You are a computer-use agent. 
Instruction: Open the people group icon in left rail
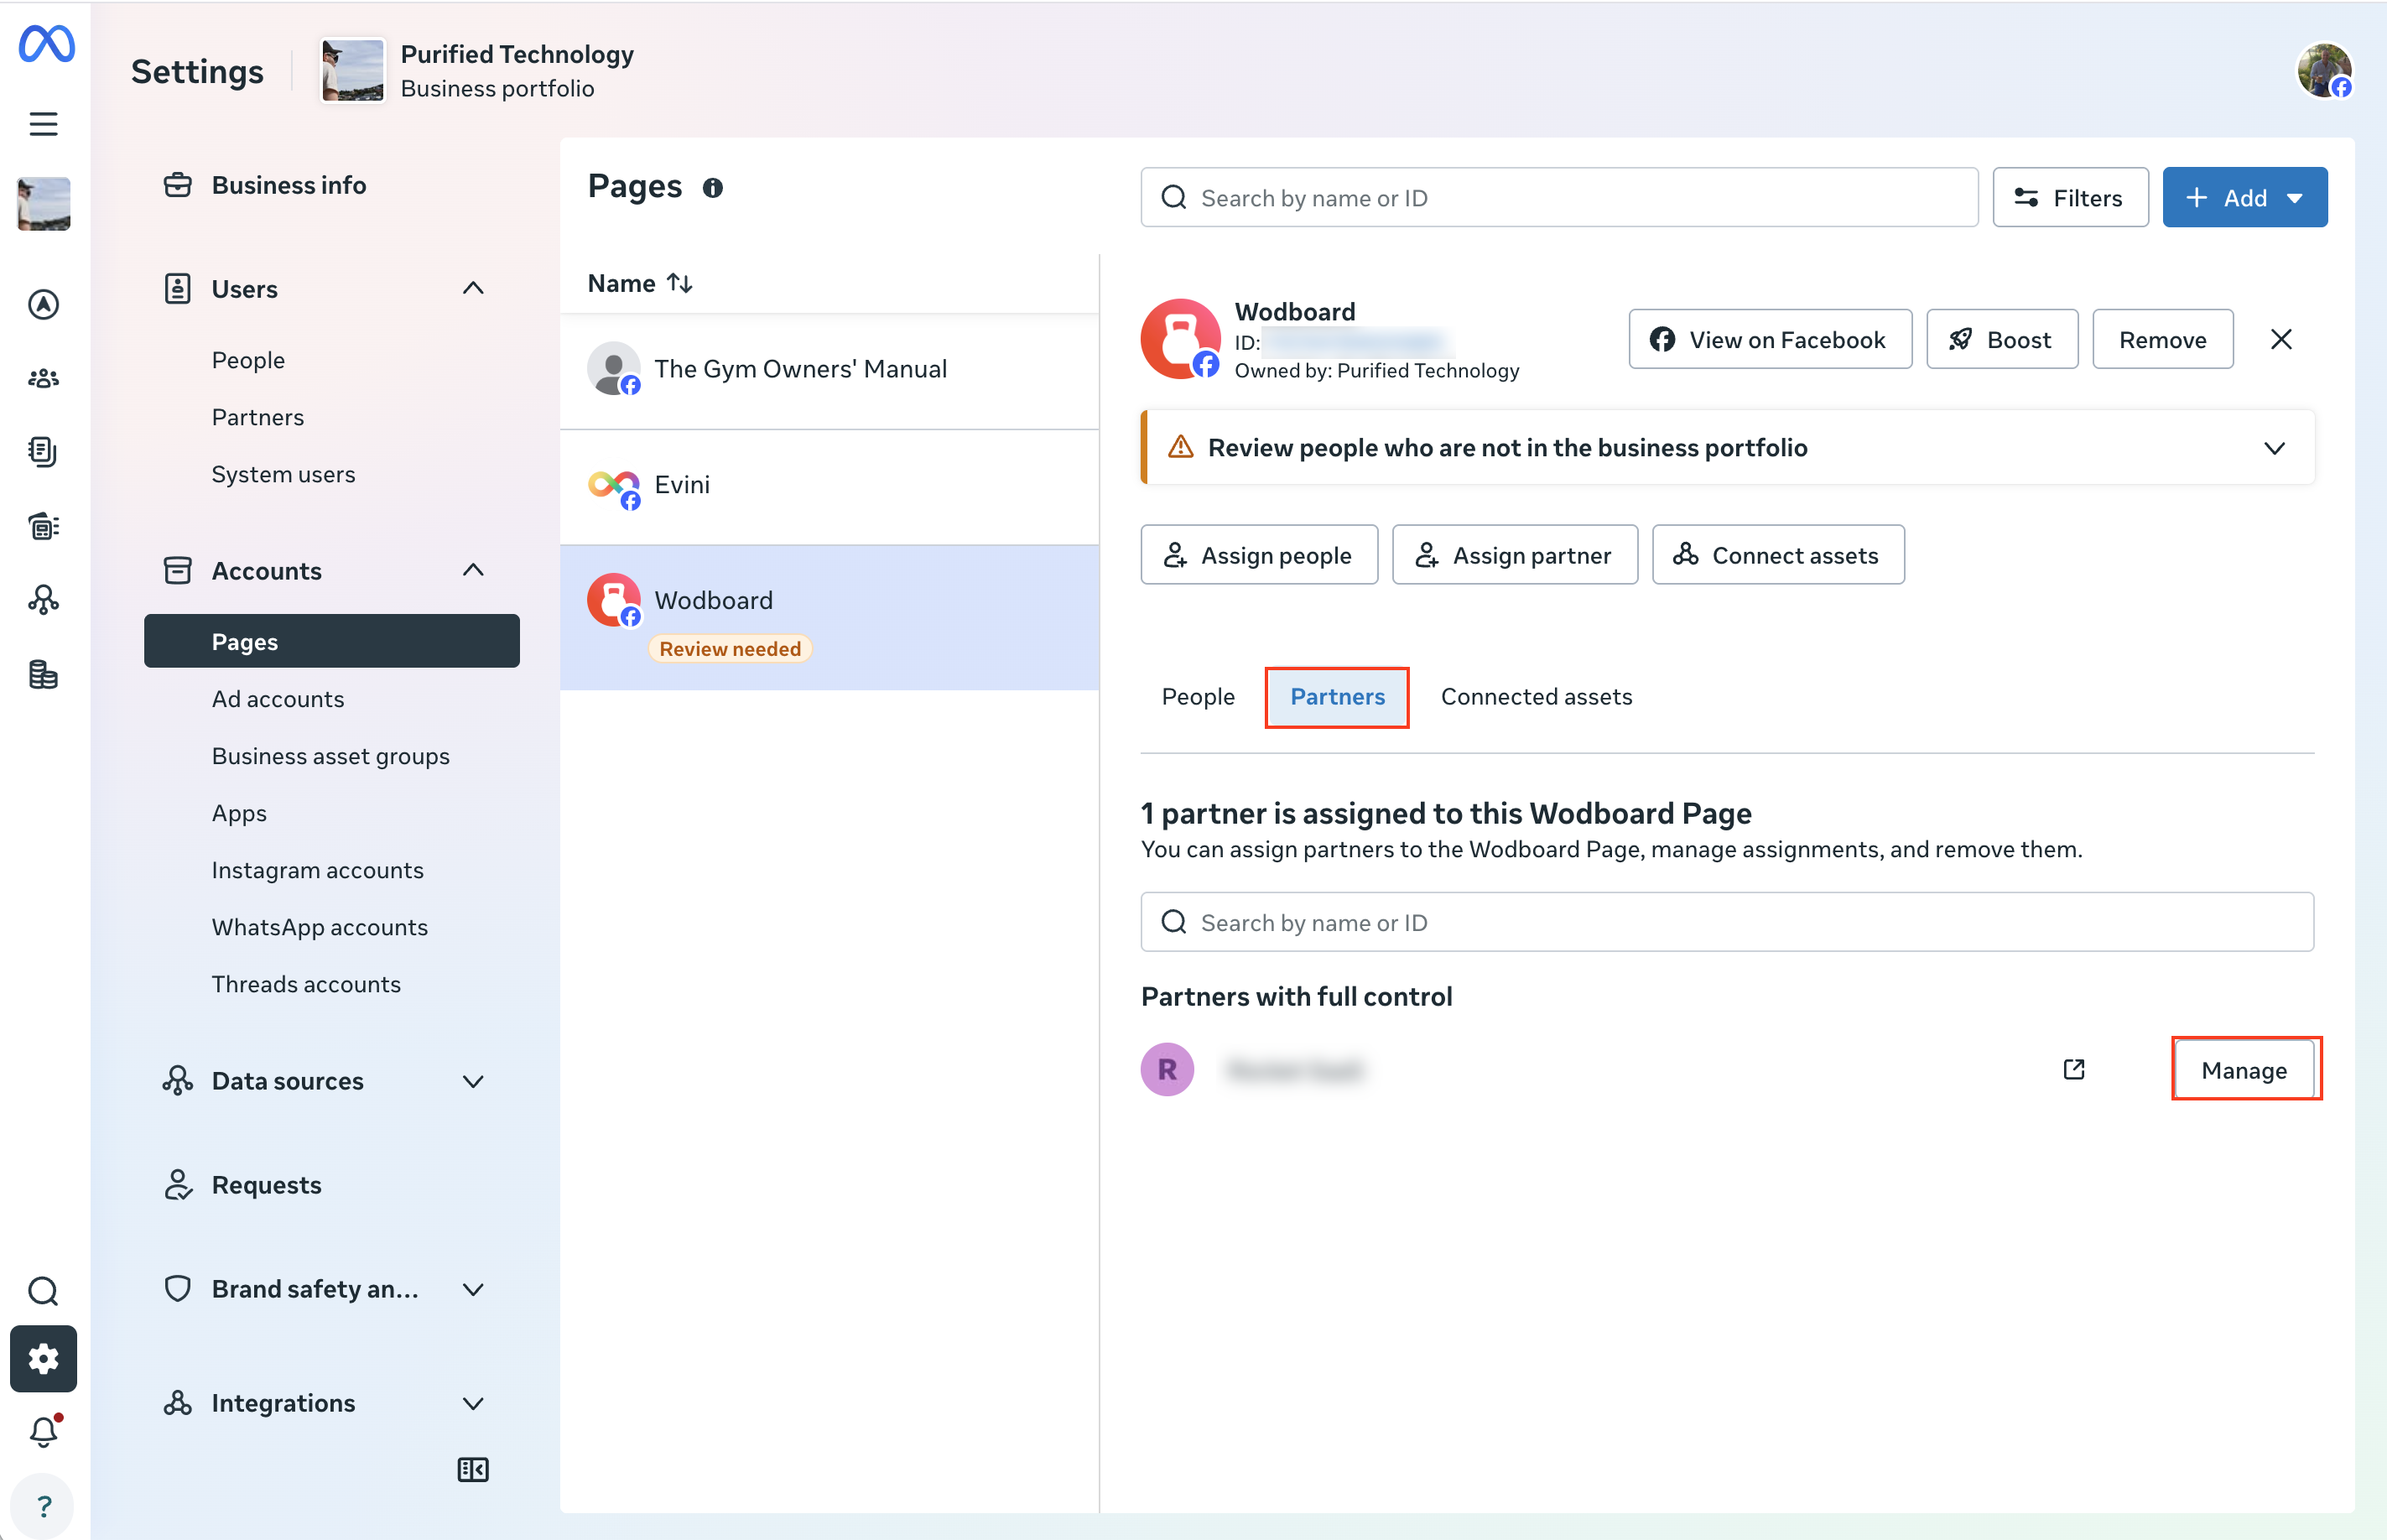[x=43, y=378]
